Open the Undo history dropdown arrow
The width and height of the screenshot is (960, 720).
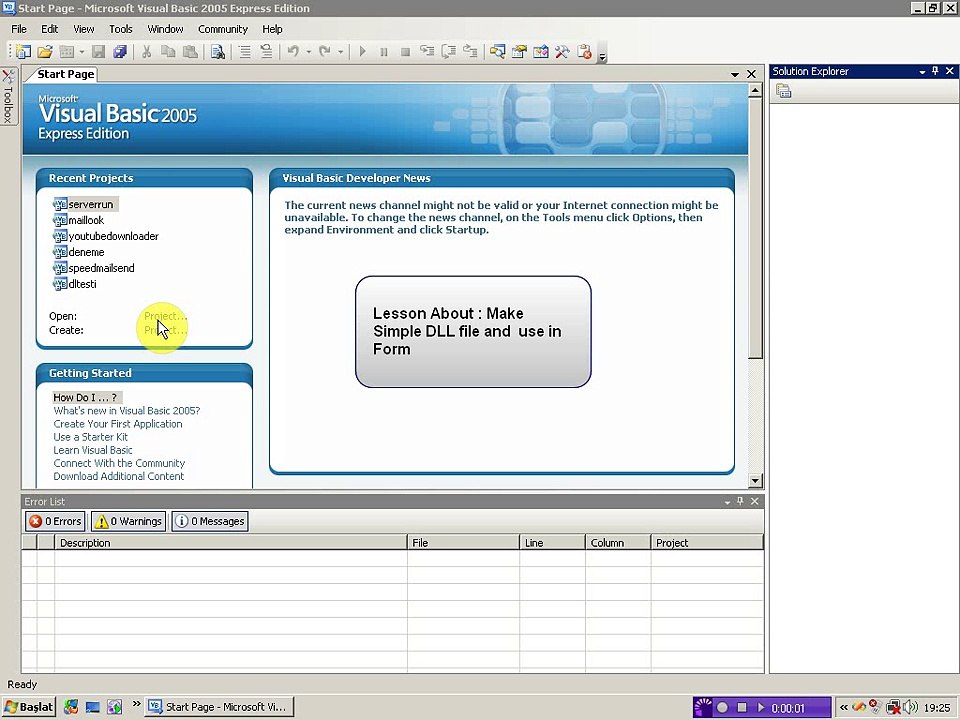point(308,52)
